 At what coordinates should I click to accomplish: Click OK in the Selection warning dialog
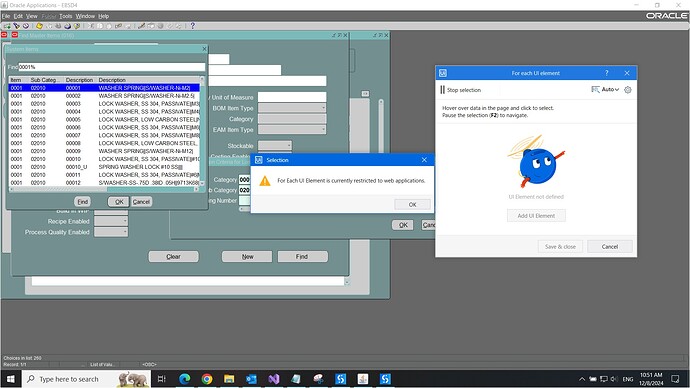[412, 204]
